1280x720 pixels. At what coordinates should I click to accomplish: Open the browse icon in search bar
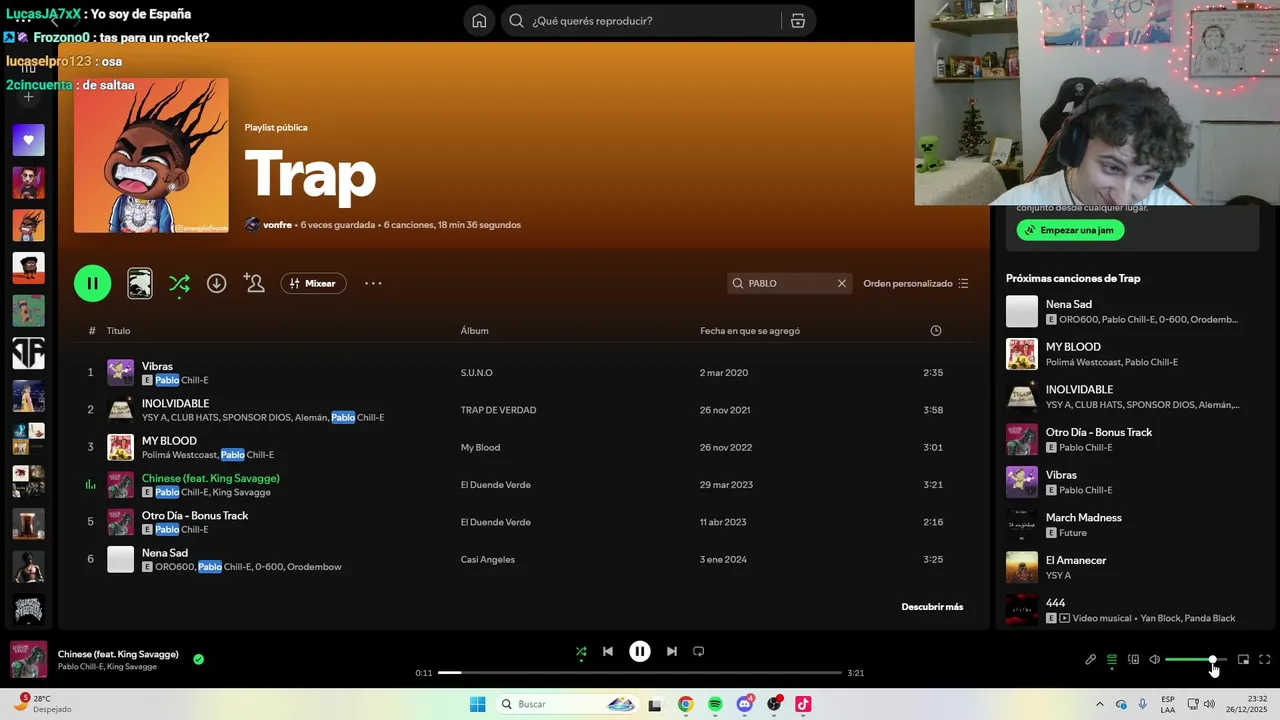798,21
